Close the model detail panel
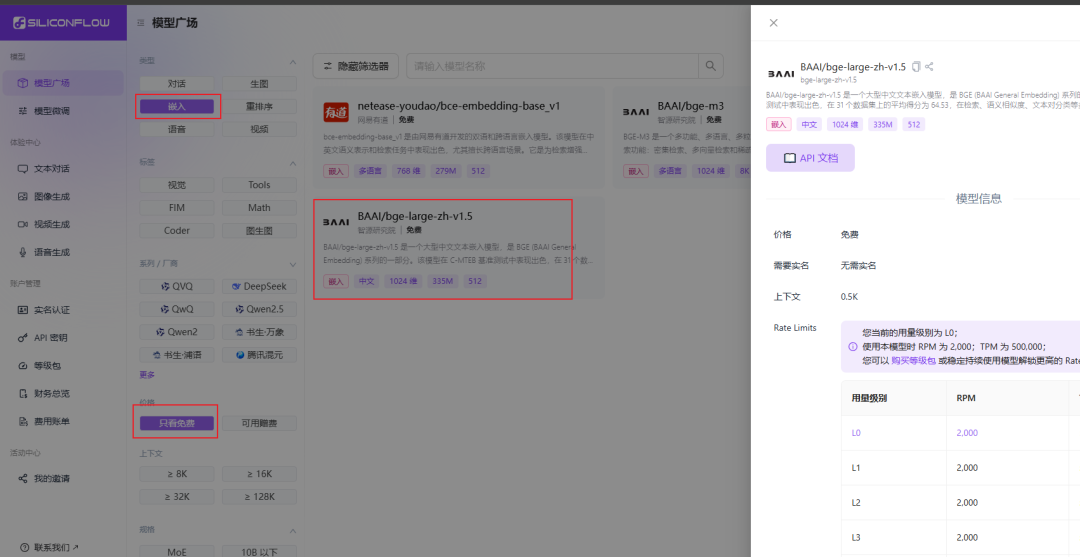 (773, 23)
